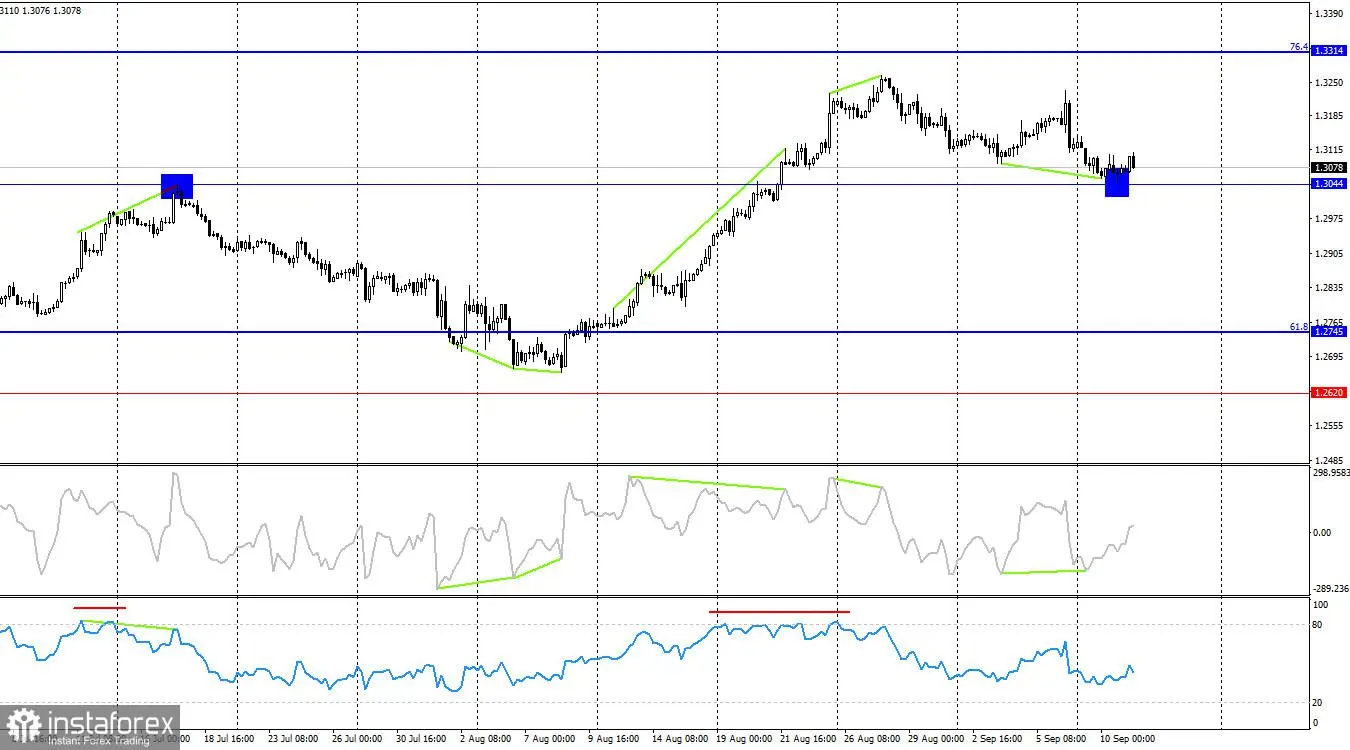Click the 1.3185 price axis value

pyautogui.click(x=1331, y=117)
